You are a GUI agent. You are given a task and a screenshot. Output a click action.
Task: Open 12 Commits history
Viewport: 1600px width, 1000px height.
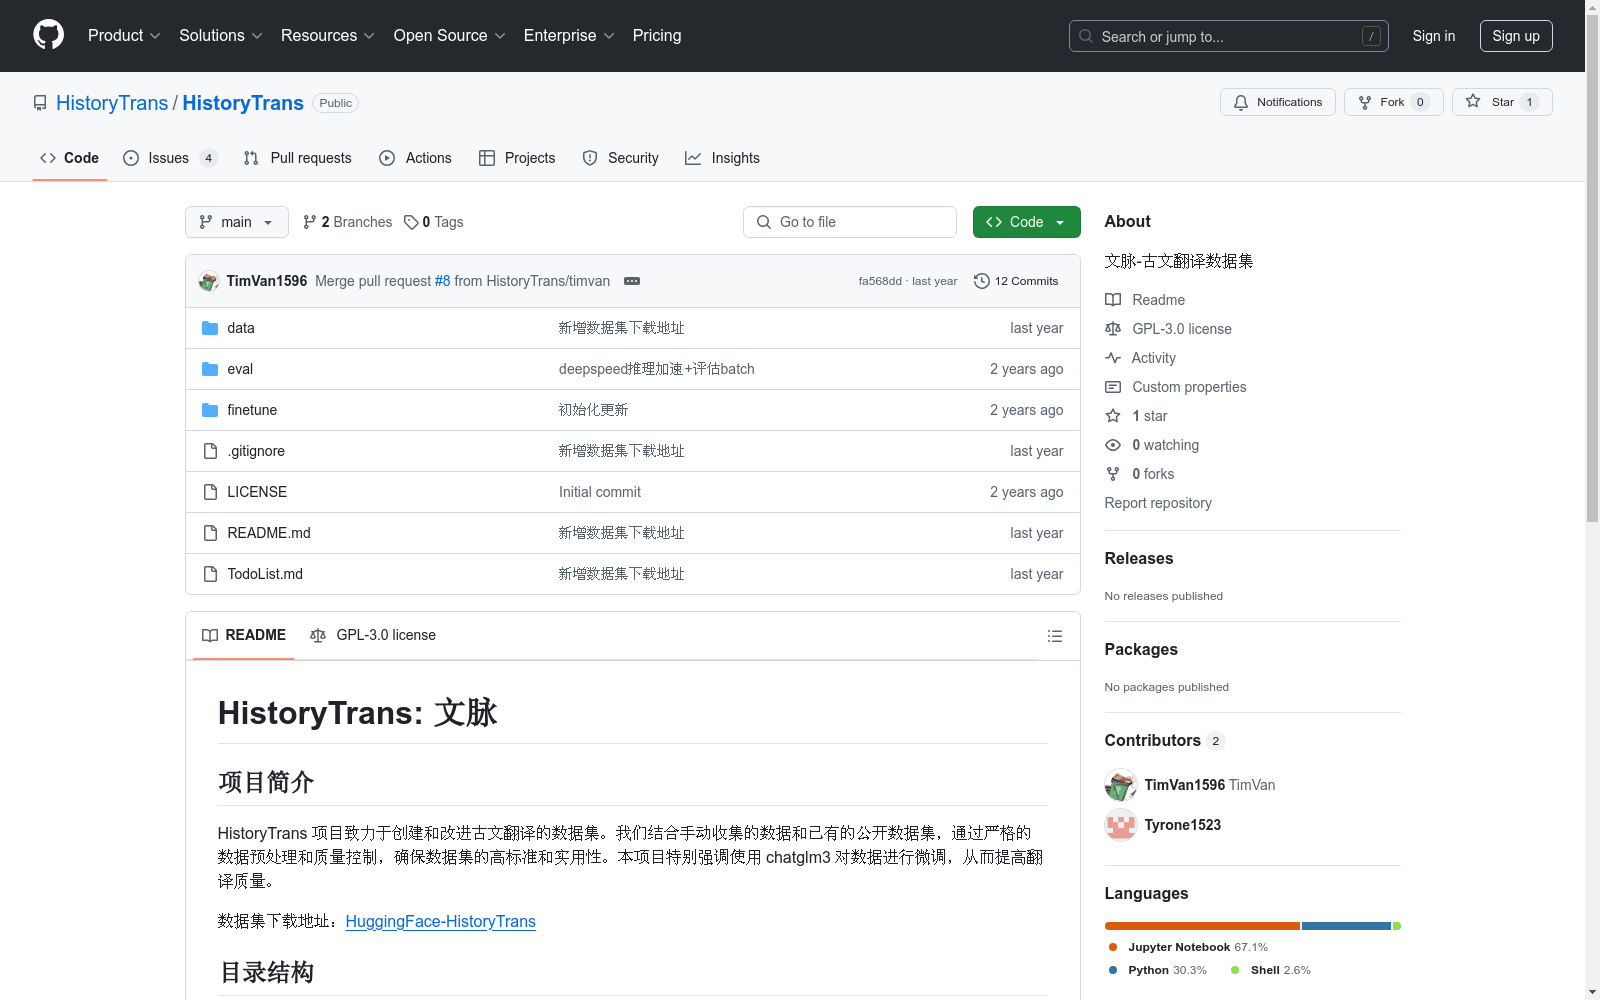(x=1016, y=281)
